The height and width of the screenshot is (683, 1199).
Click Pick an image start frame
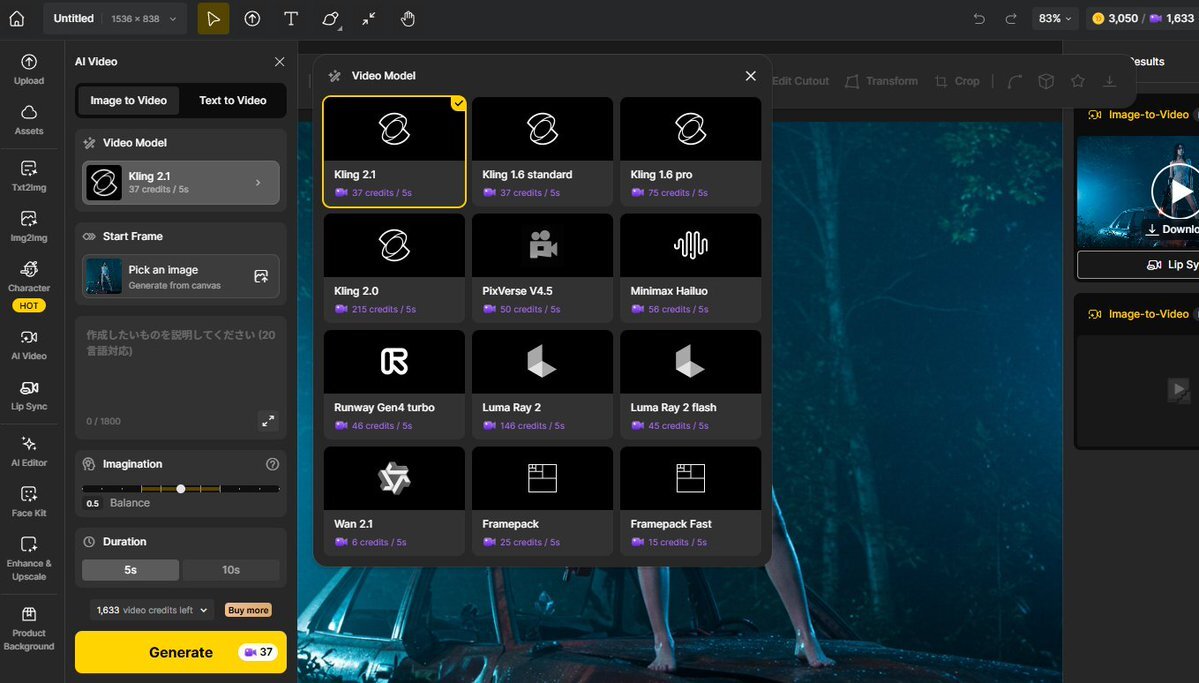[180, 276]
